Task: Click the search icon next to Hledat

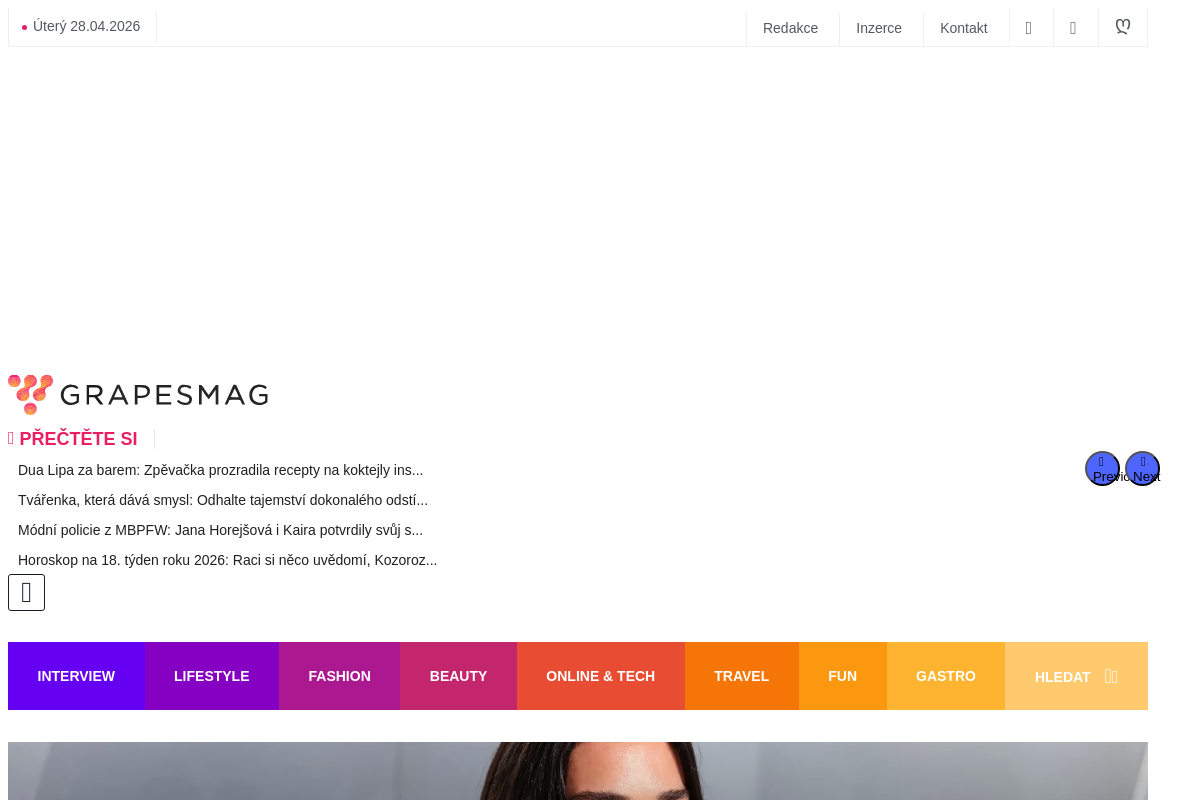Action: [x=1111, y=677]
